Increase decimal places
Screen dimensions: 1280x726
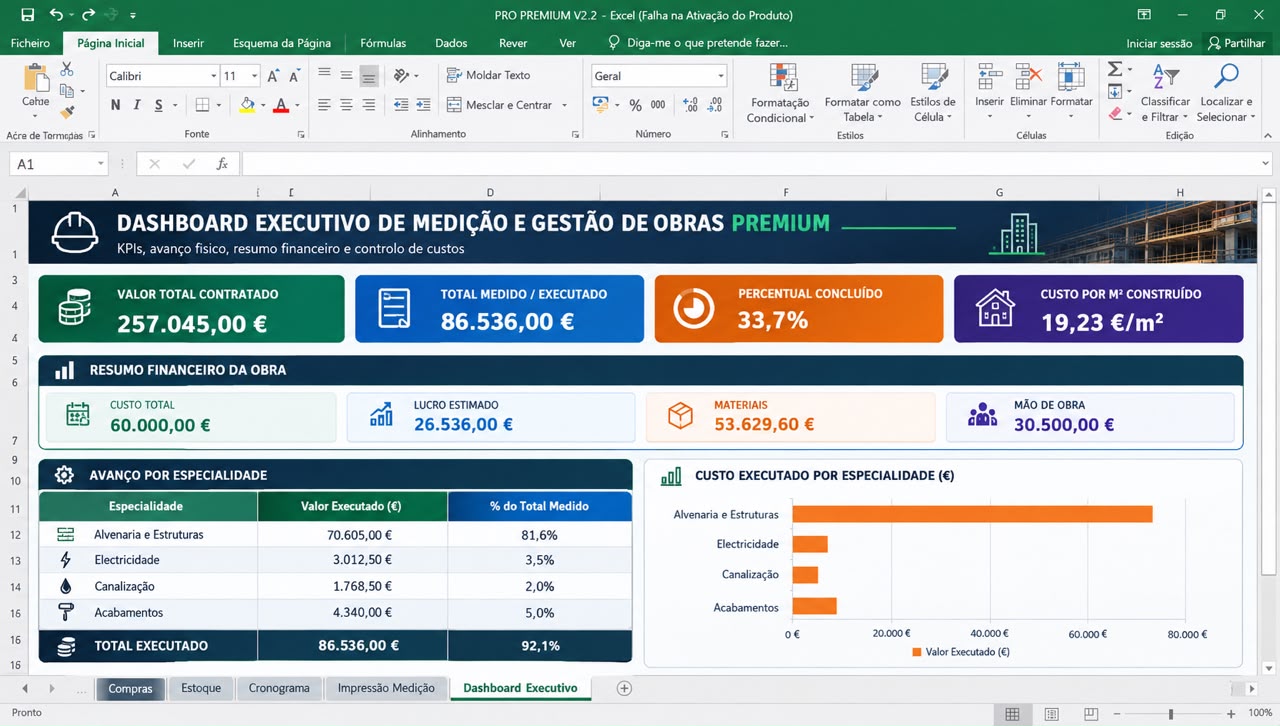point(690,105)
